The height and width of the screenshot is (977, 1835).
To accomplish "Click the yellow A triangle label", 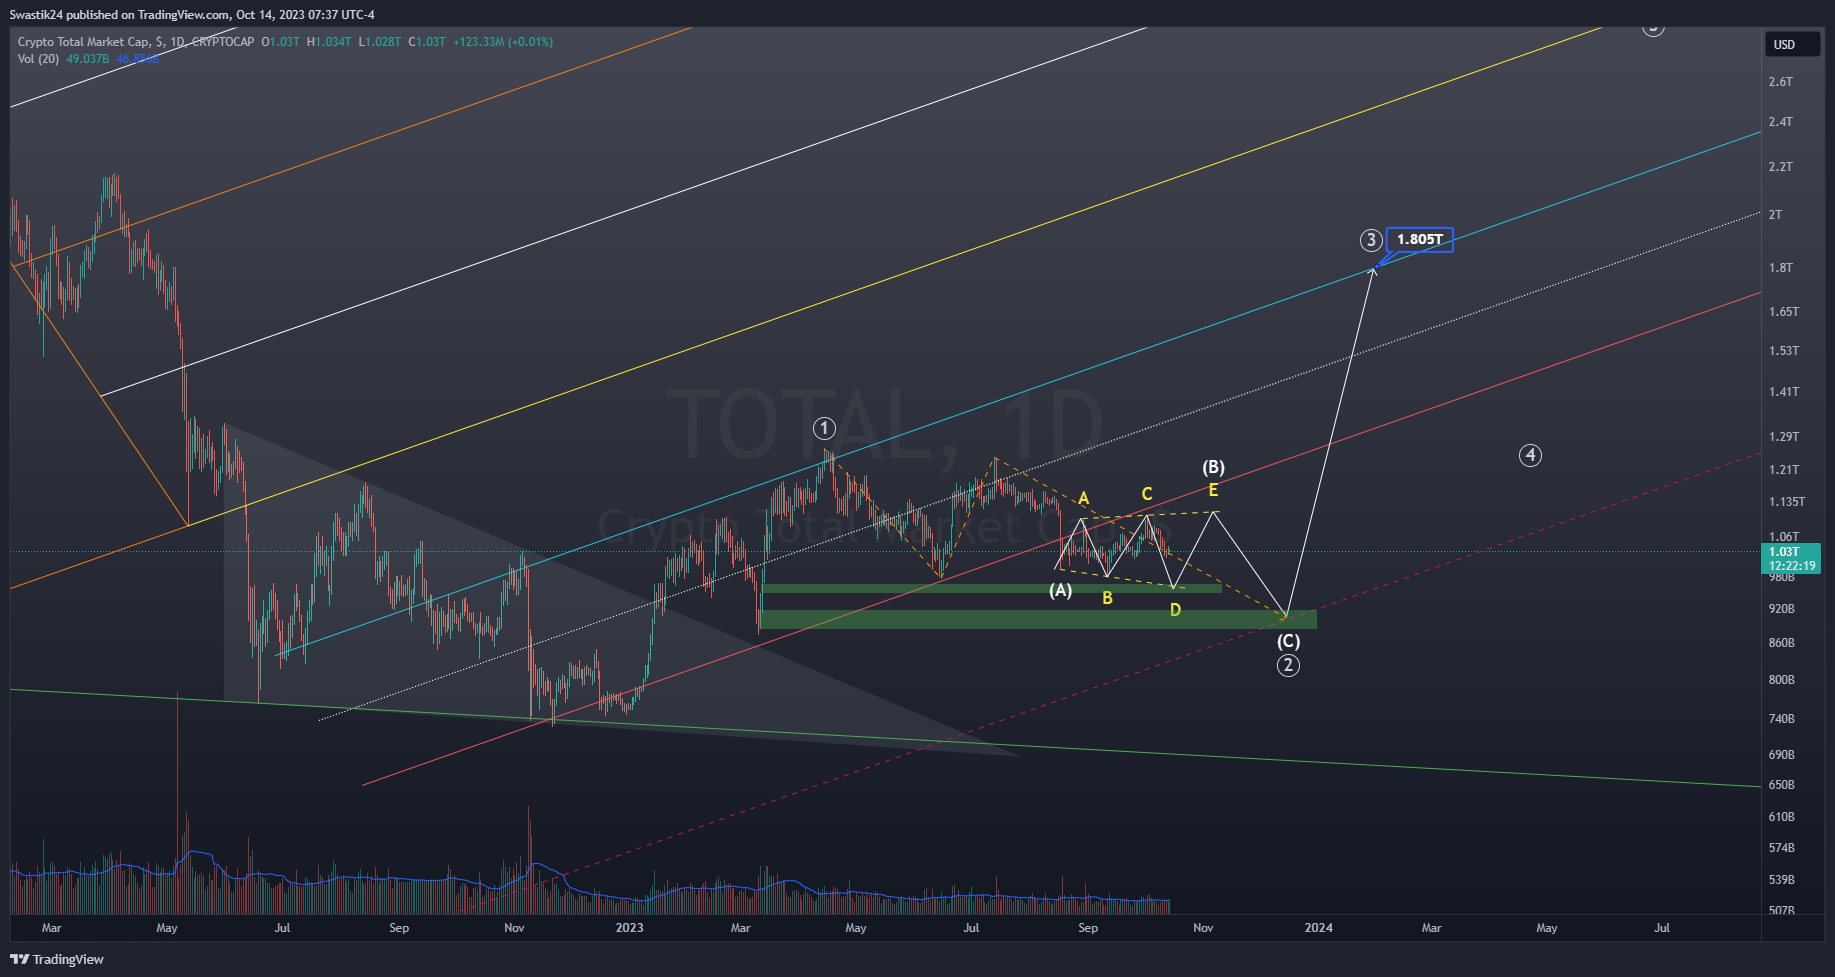I will pyautogui.click(x=1083, y=498).
